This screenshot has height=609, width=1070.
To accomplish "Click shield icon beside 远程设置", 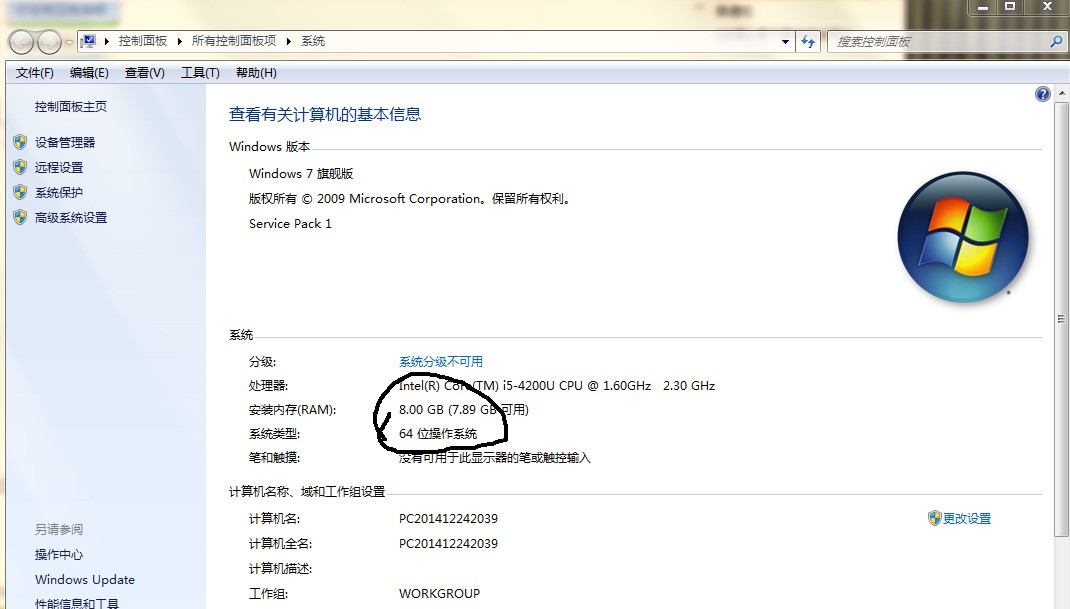I will tap(20, 167).
